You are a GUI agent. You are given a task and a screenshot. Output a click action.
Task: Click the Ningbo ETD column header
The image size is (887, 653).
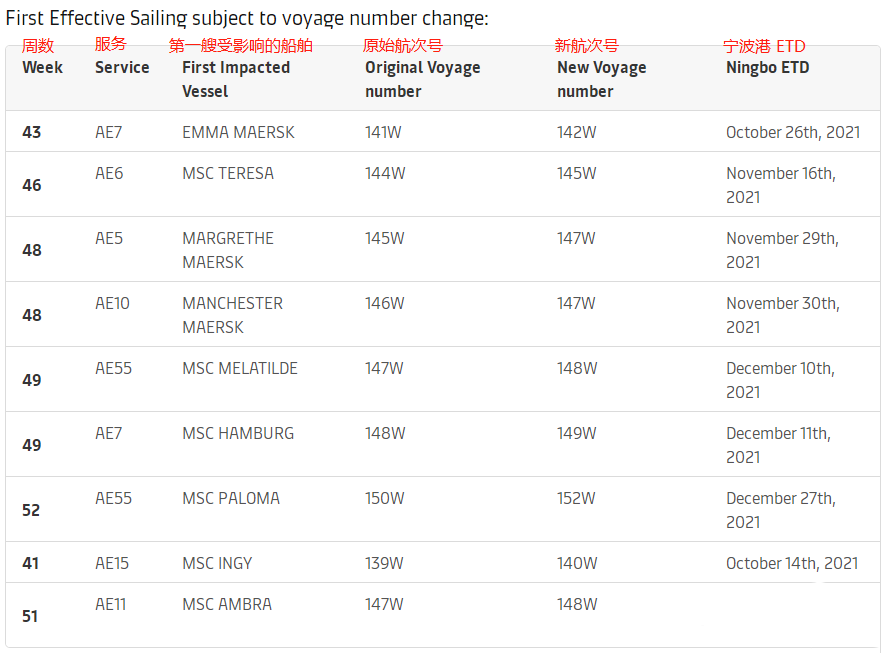pyautogui.click(x=768, y=67)
